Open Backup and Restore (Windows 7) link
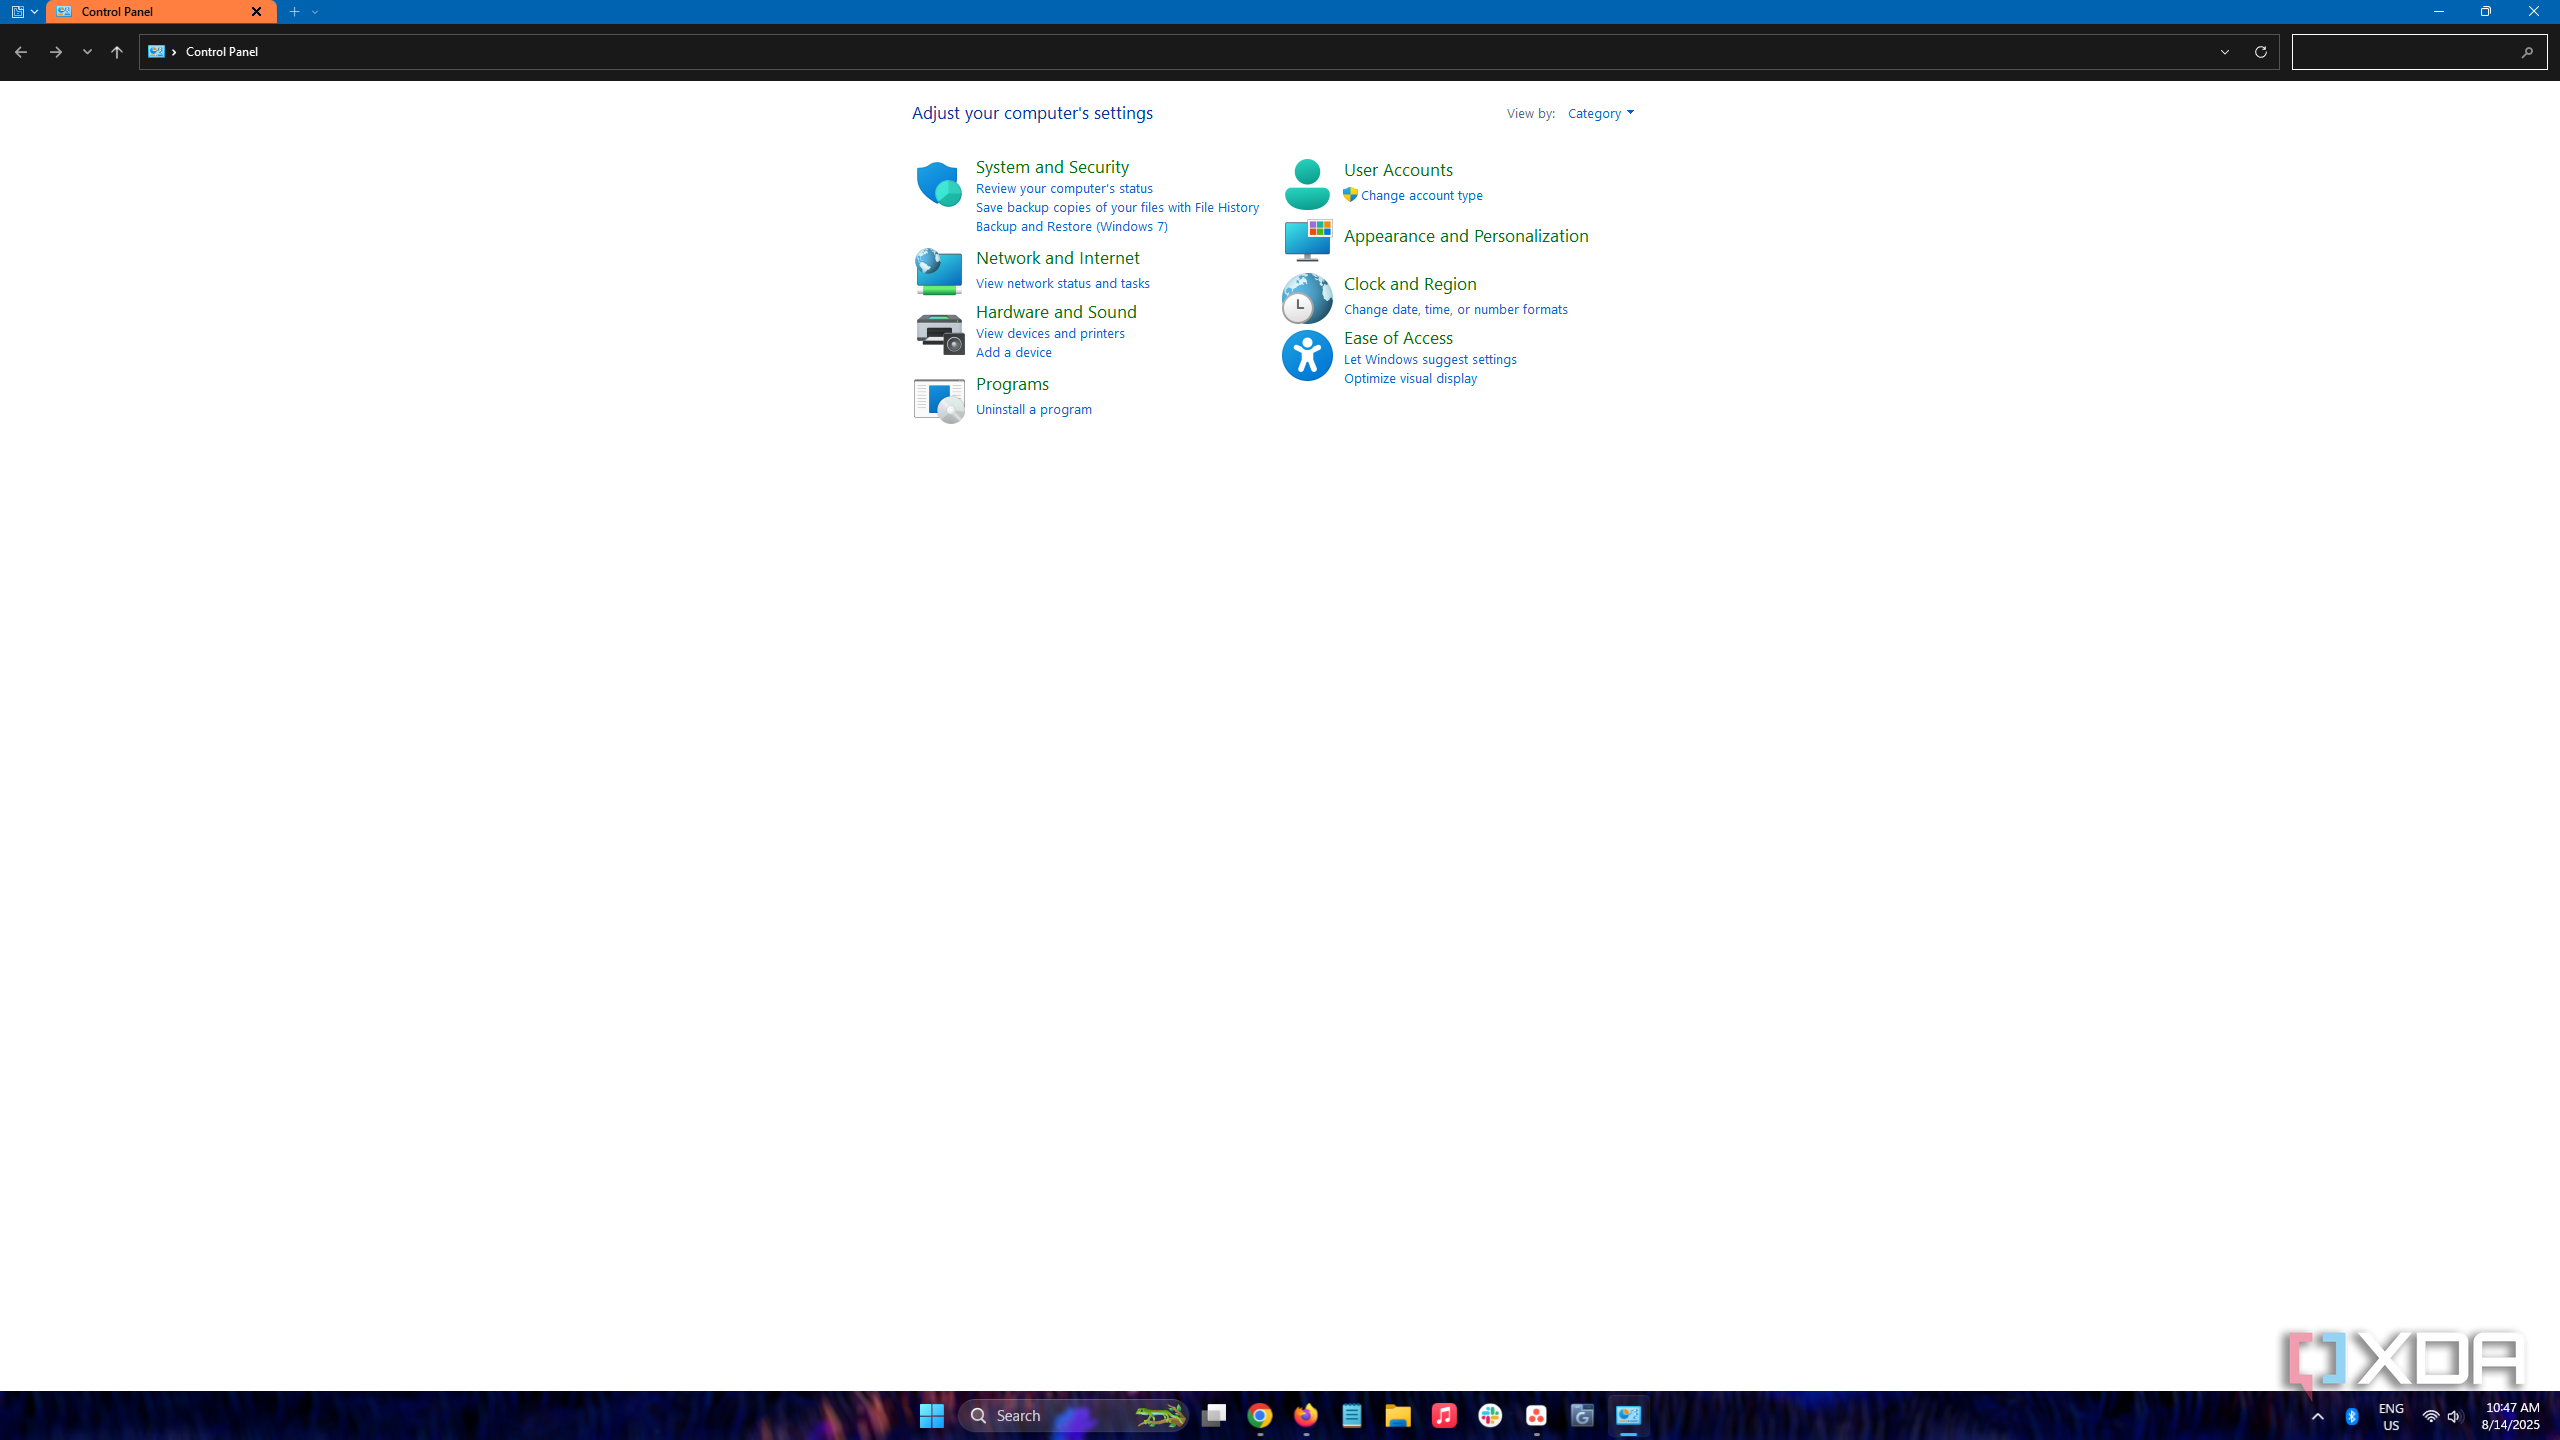The image size is (2560, 1440). [x=1072, y=226]
